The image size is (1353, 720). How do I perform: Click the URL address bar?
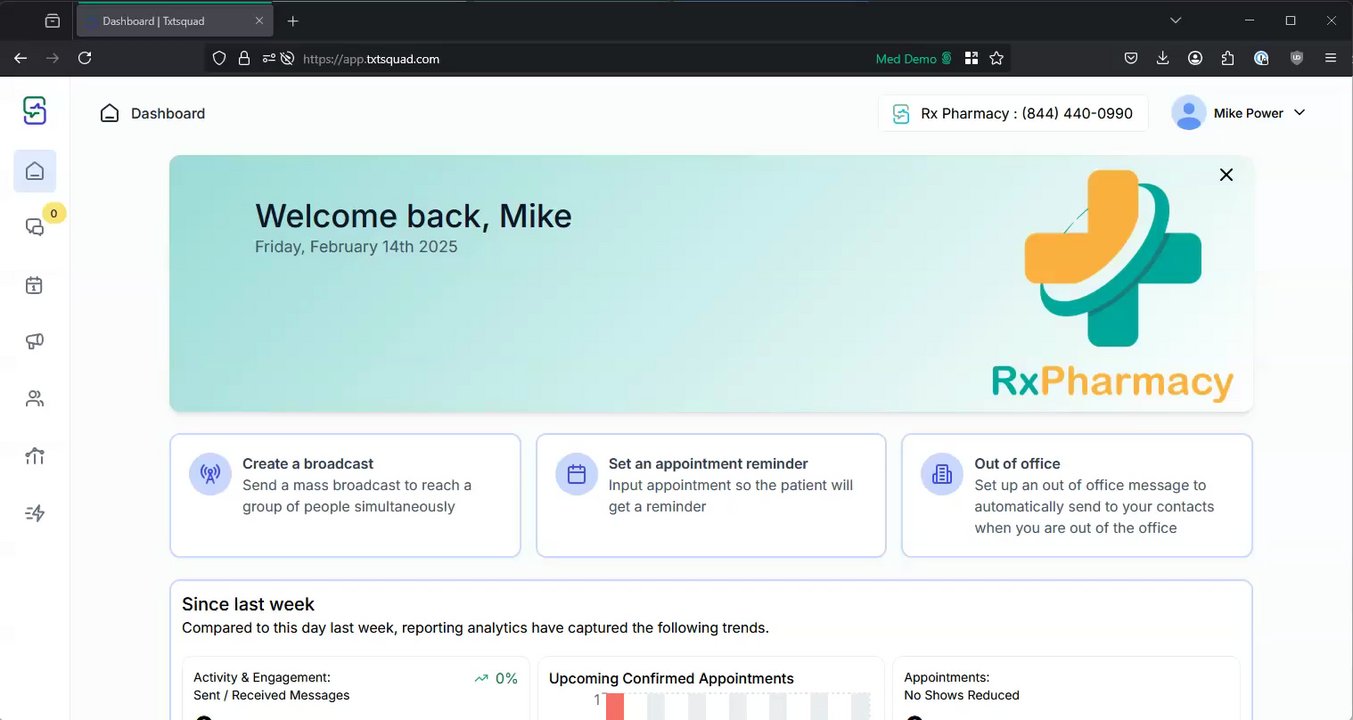point(580,59)
